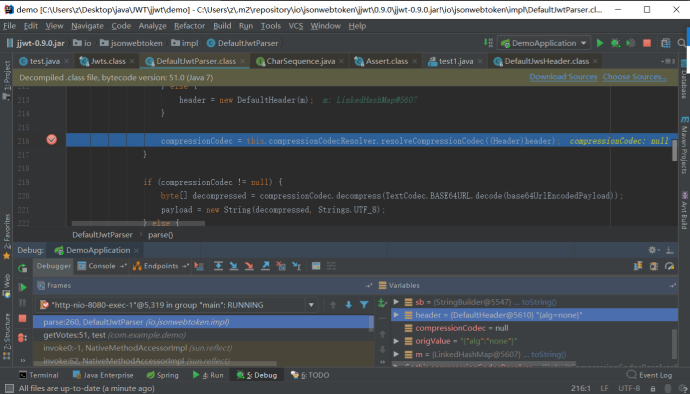
Task: Switch to the Endpoints debug tab
Action: 161,266
